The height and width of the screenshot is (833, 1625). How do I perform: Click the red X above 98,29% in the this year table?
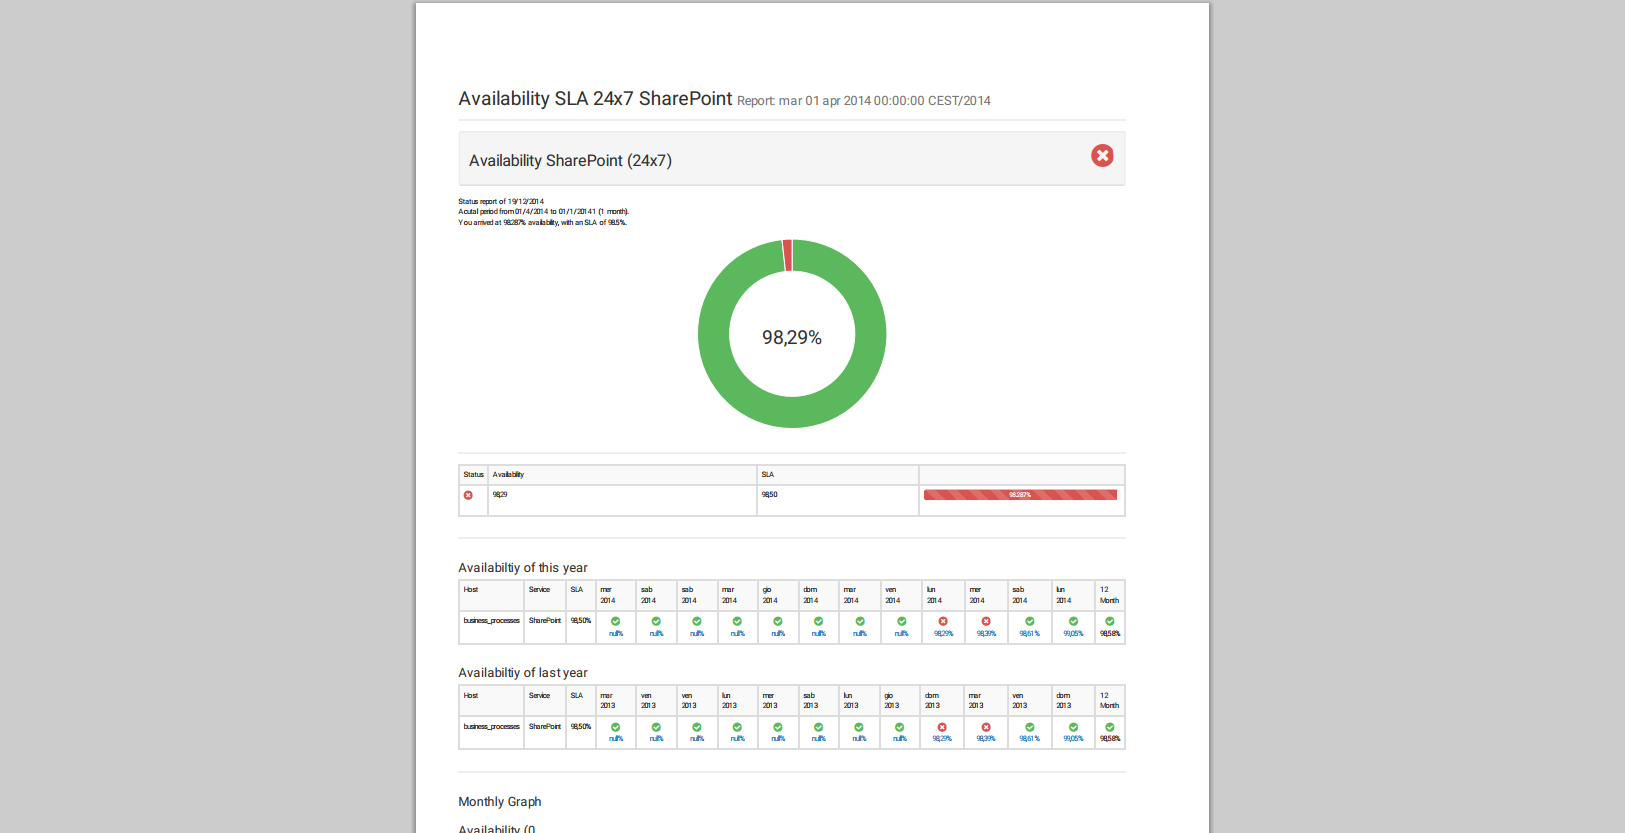[943, 621]
